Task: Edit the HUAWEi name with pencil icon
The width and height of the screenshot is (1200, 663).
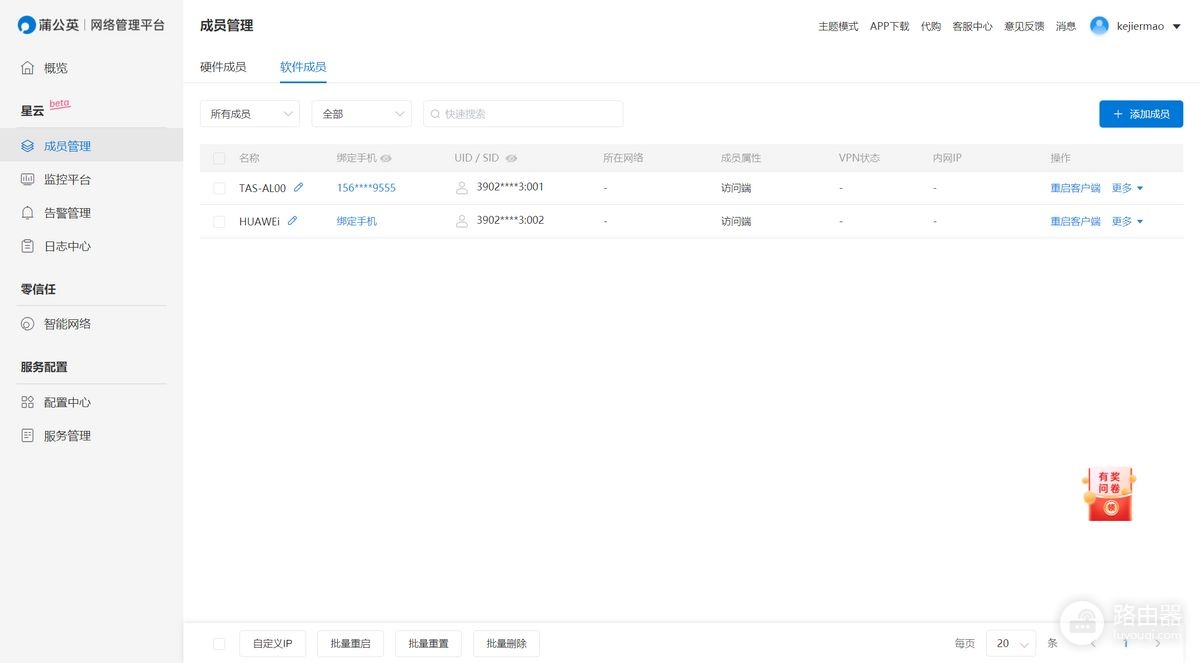Action: tap(292, 221)
